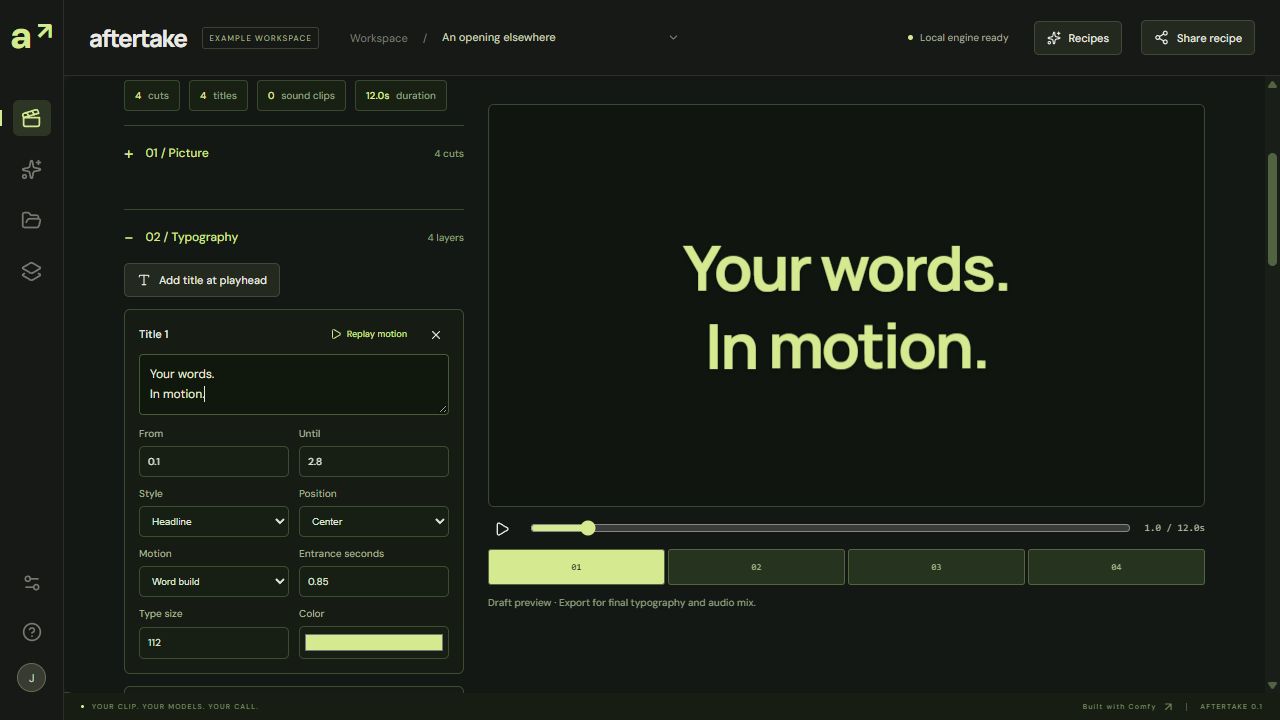
Task: Click the 12.0s duration chip
Action: (x=401, y=96)
